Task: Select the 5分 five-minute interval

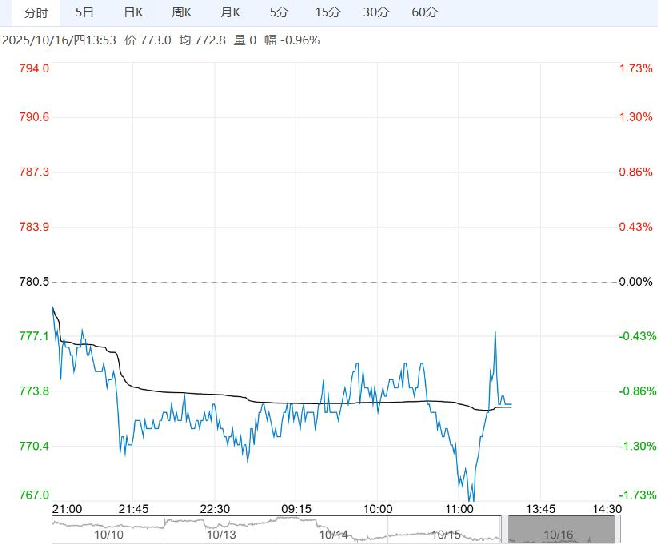Action: tap(279, 12)
